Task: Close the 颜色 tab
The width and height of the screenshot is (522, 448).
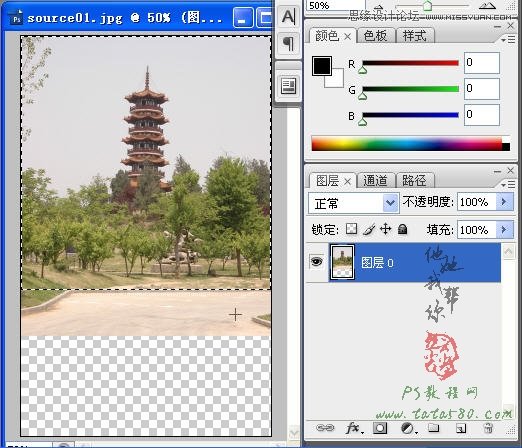Action: pos(347,36)
